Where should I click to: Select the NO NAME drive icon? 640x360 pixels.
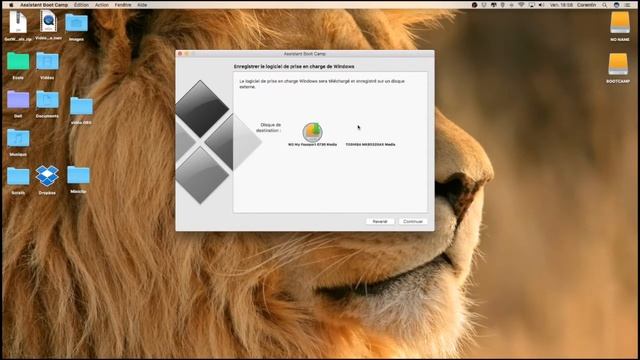(x=620, y=23)
